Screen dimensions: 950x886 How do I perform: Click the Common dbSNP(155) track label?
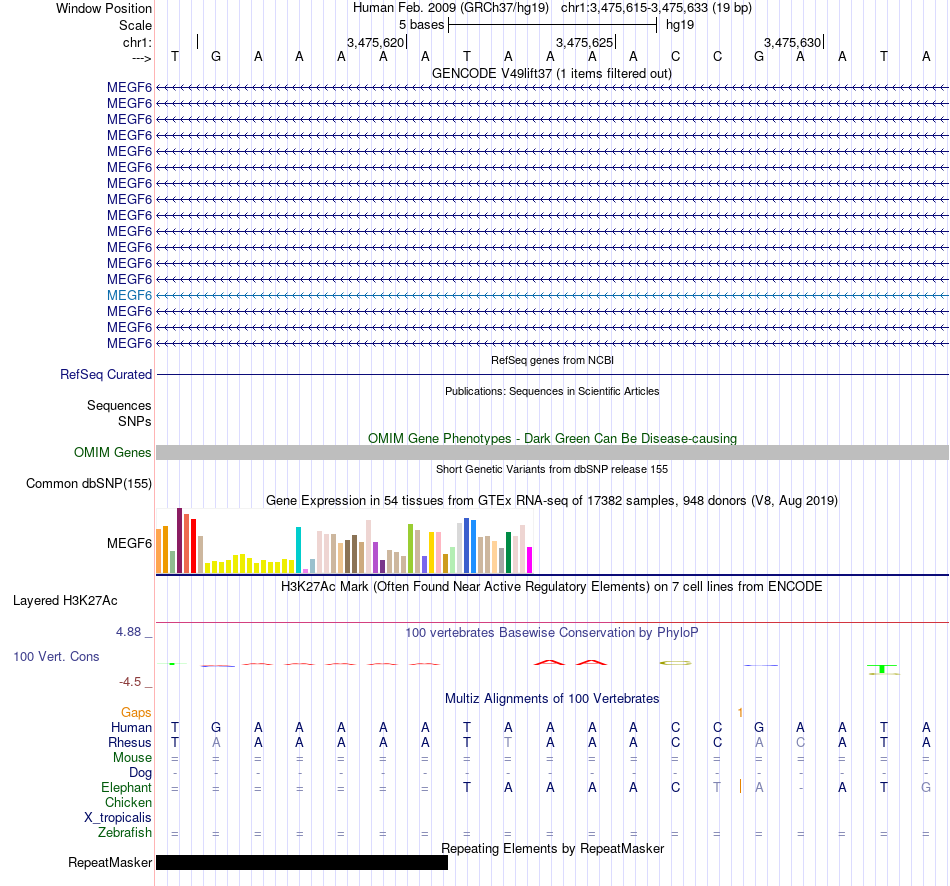point(88,484)
